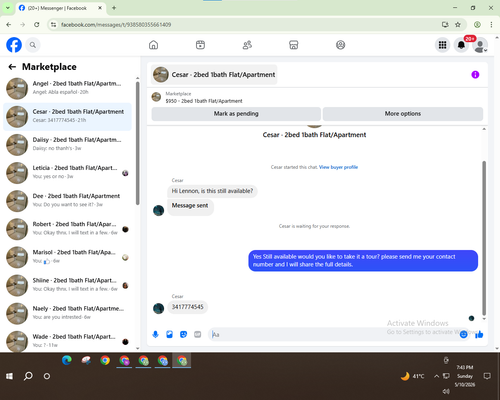
Task: Click the chat messages scrollbar
Action: tap(484, 238)
